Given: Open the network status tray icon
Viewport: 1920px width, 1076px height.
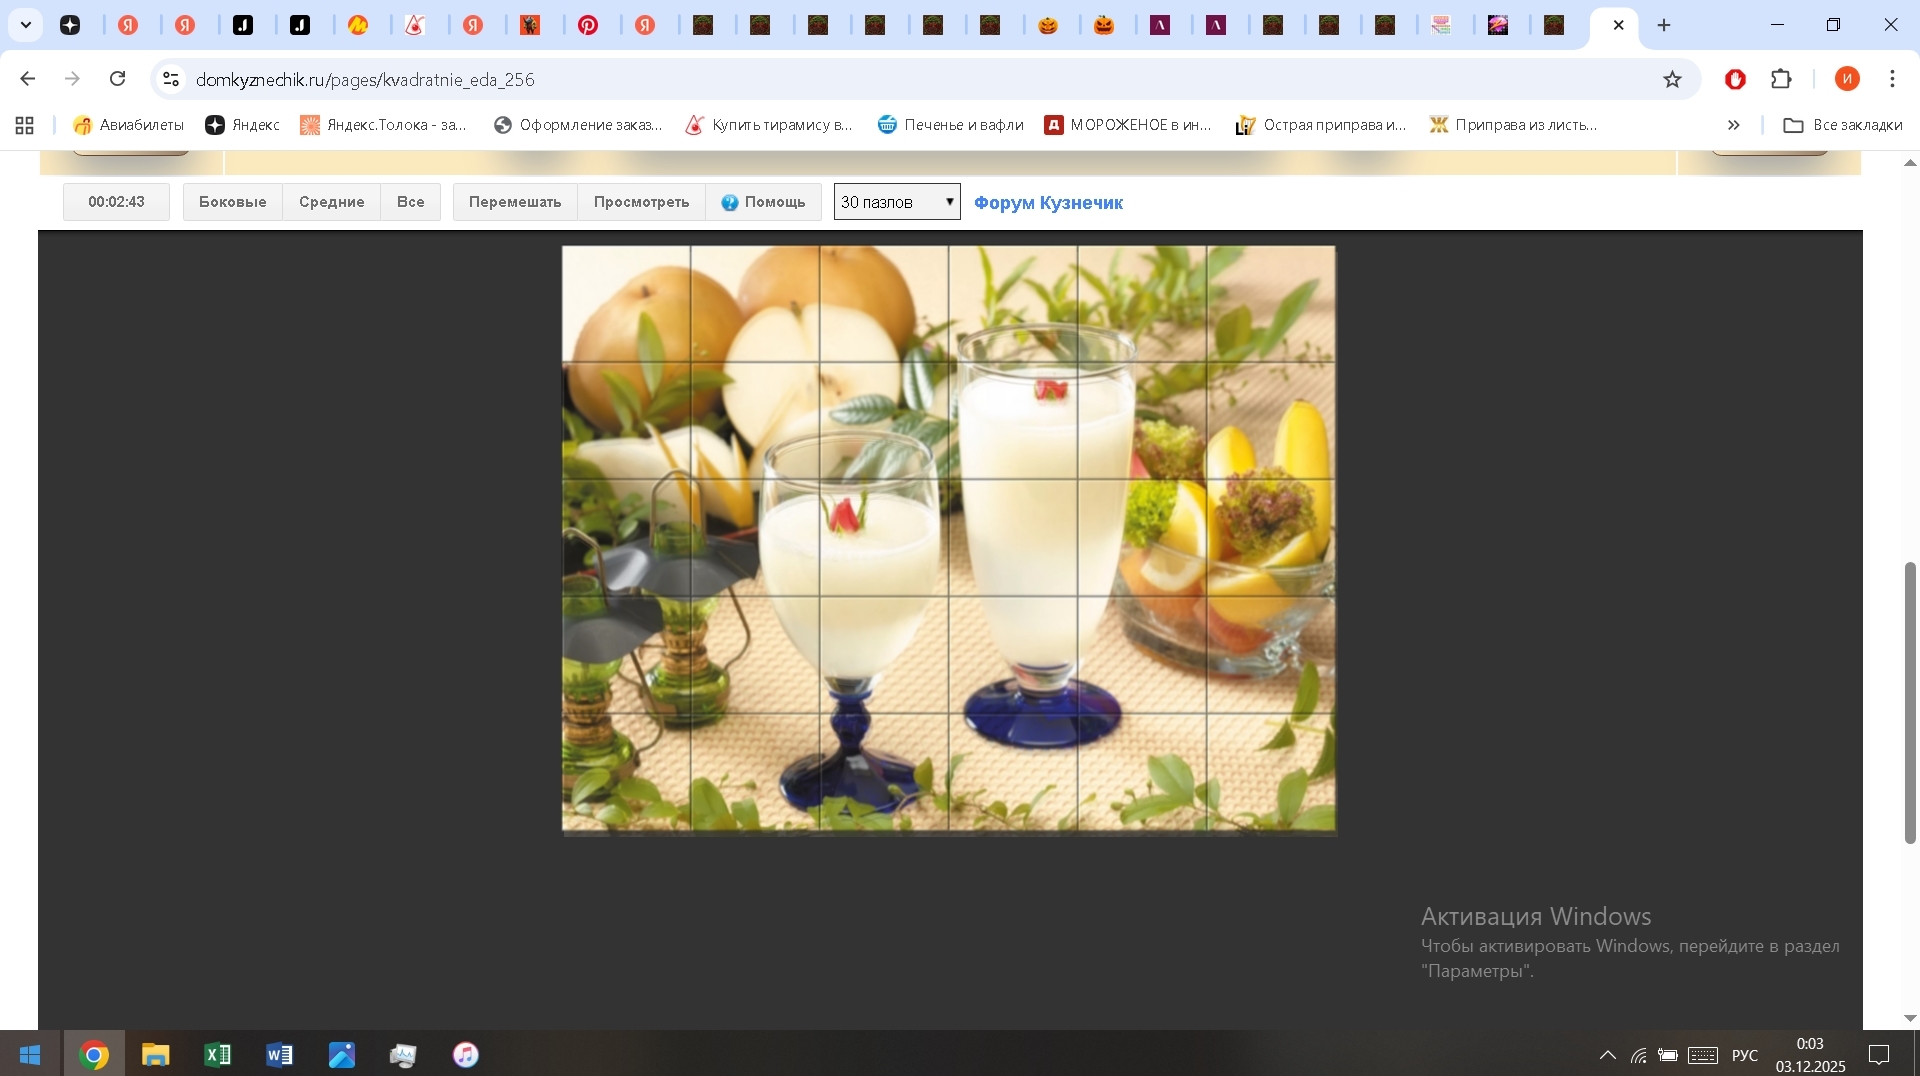Looking at the screenshot, I should click(1638, 1055).
